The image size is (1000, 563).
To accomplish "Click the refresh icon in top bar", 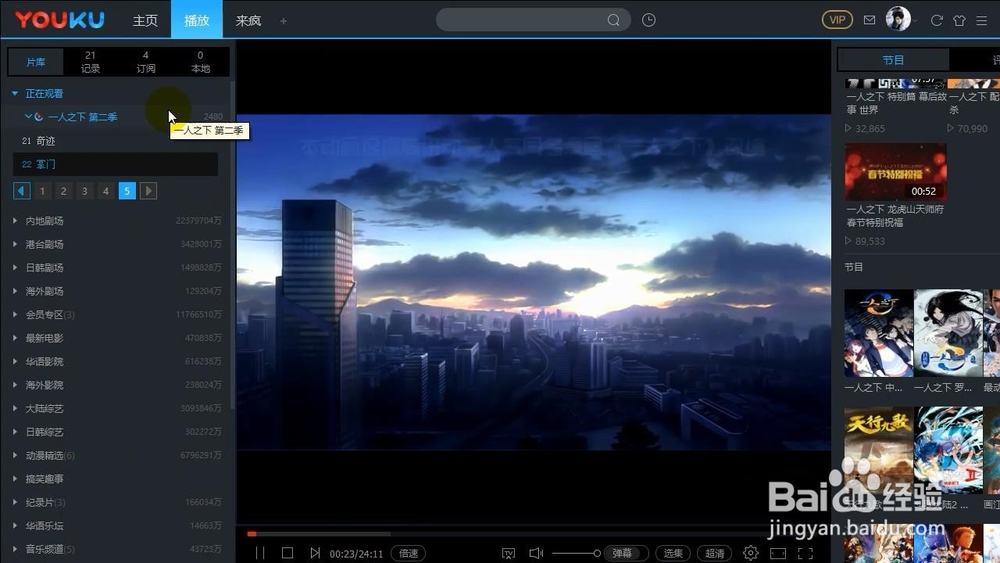I will click(x=936, y=20).
